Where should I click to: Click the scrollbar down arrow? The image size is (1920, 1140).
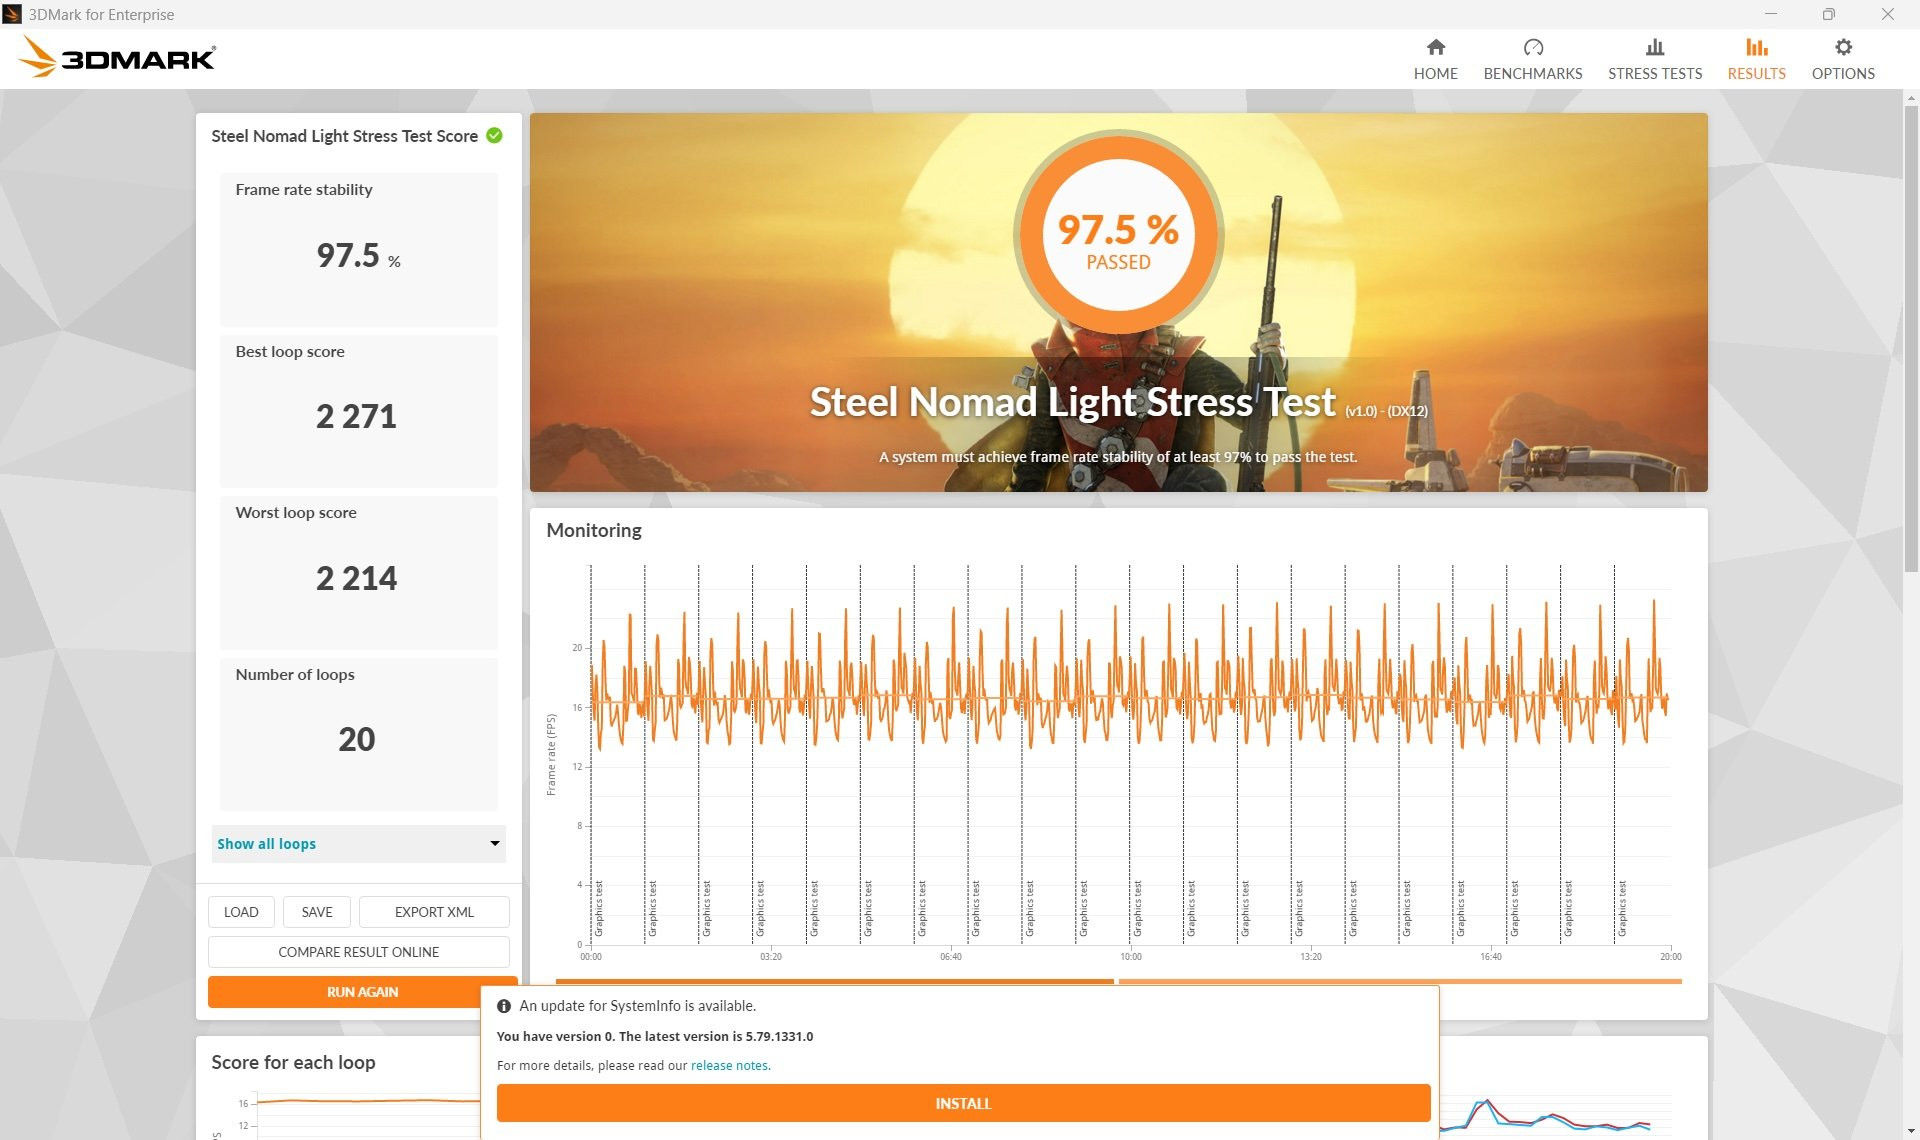pos(1911,1131)
